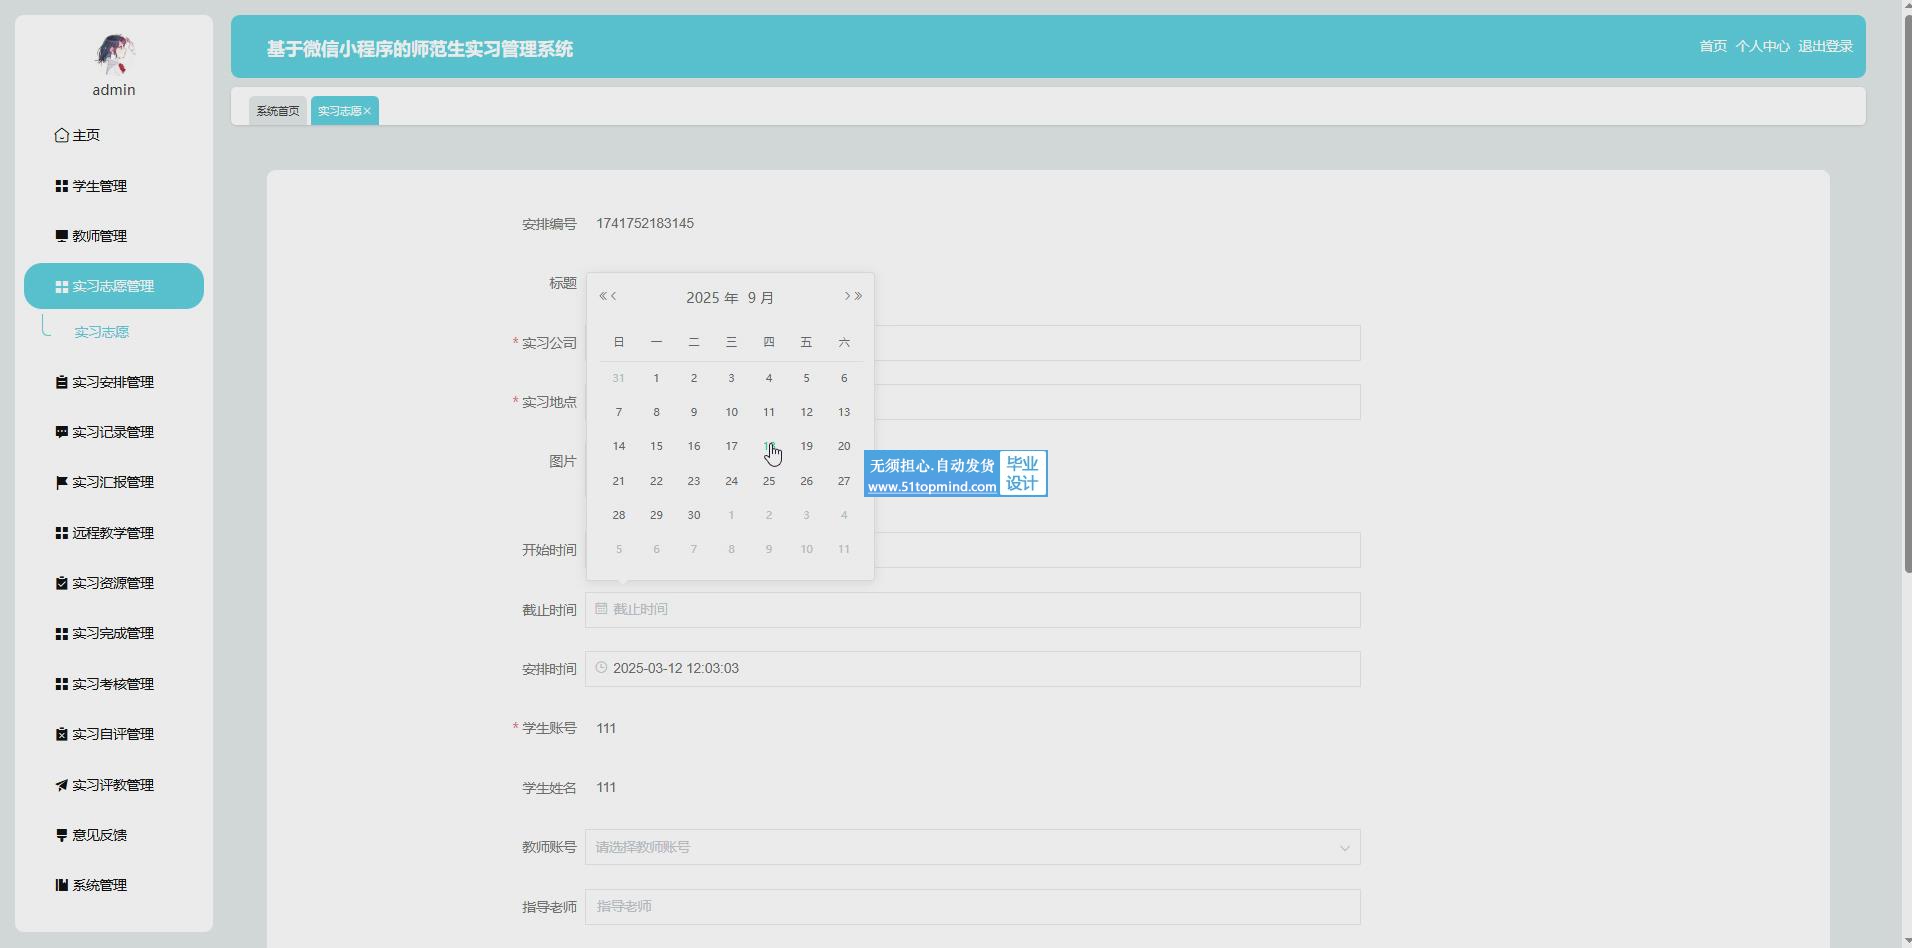Viewport: 1912px width, 948px height.
Task: Click the page vertical scrollbar
Action: (x=1906, y=300)
